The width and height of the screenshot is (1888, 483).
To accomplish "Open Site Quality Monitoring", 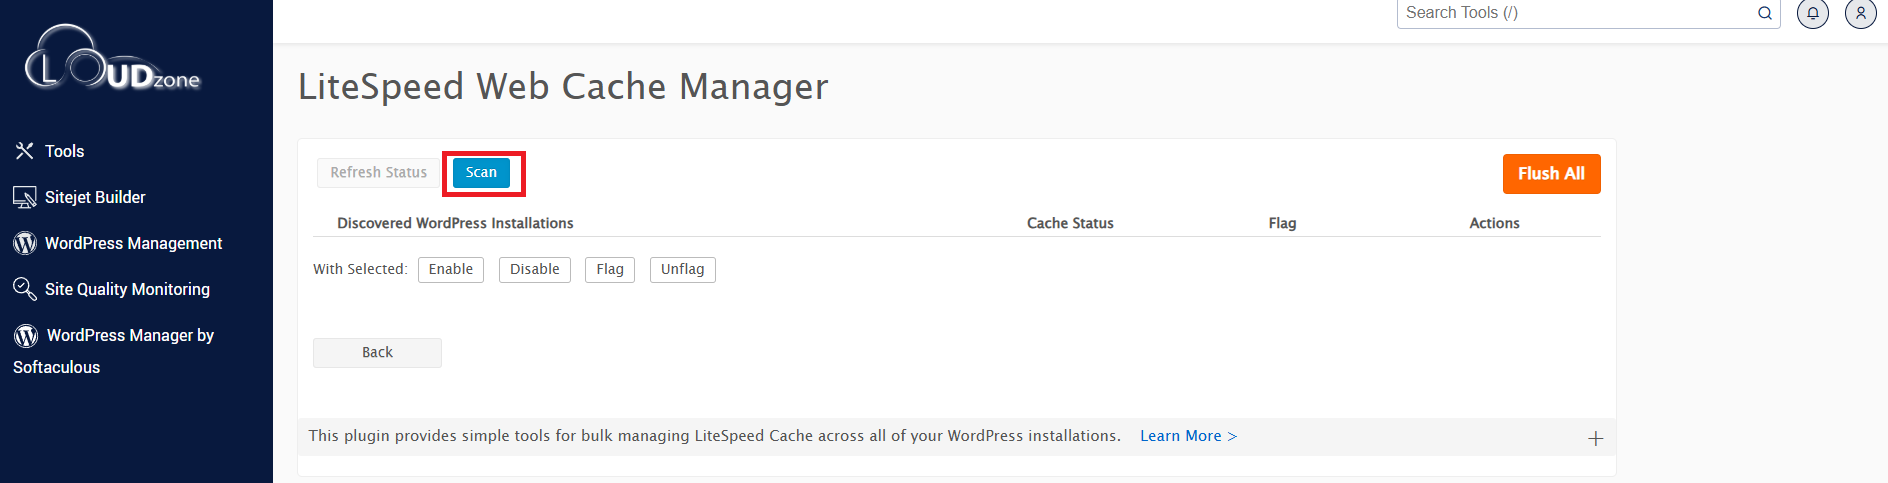I will [x=127, y=289].
